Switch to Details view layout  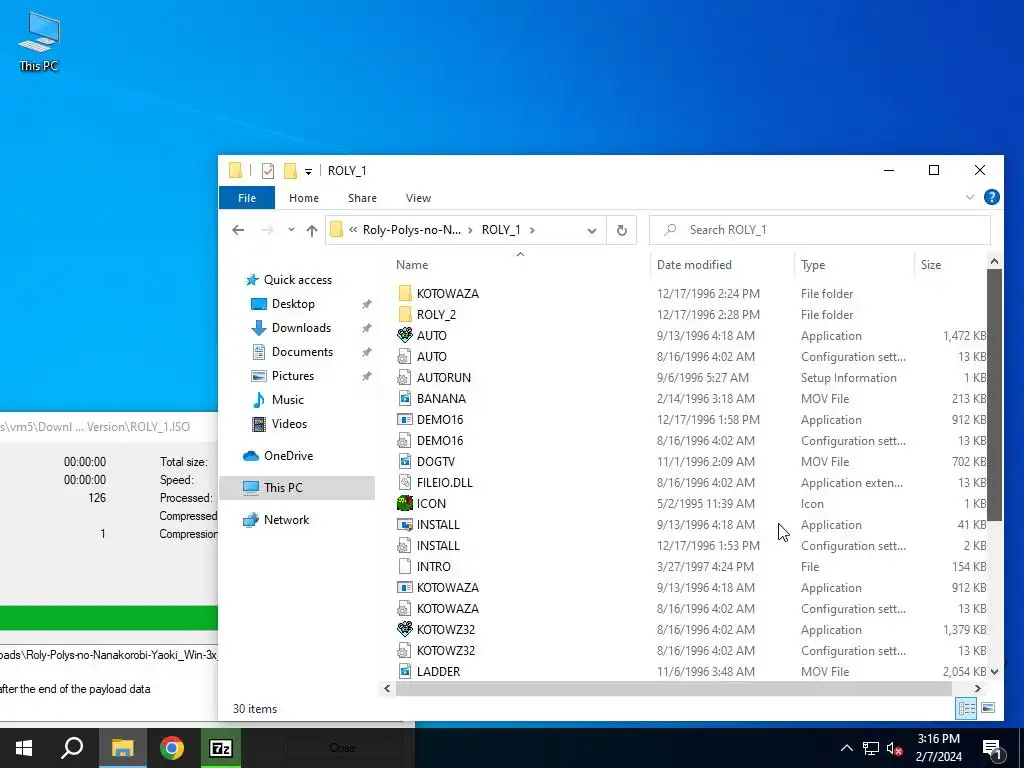click(x=967, y=708)
